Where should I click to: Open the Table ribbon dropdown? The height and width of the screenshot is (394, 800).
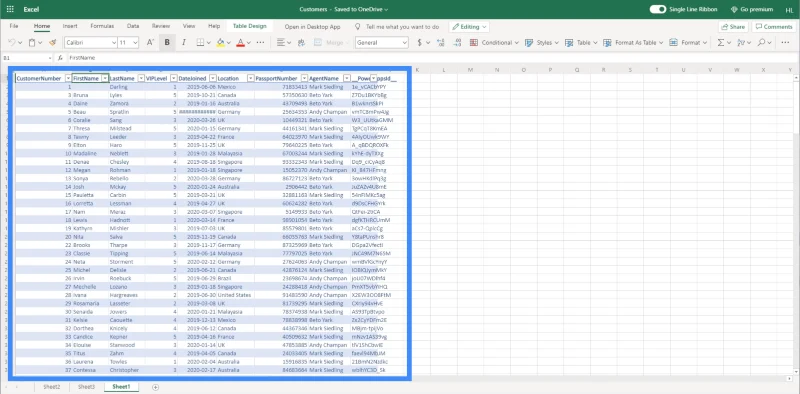581,43
